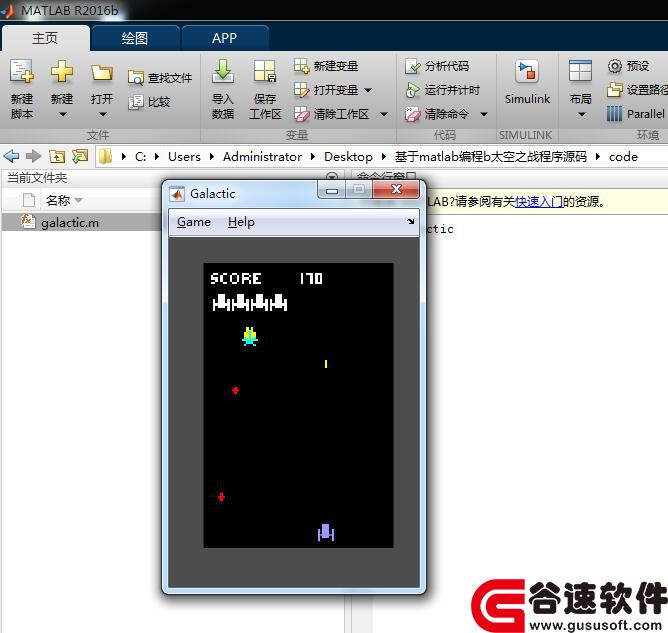Click the New (新建) plus icon
This screenshot has height=633, width=668.
coord(62,72)
